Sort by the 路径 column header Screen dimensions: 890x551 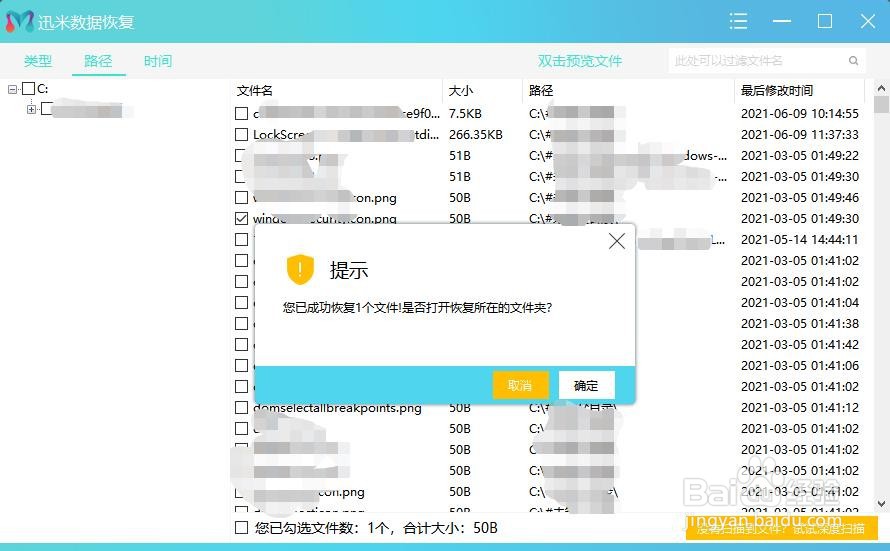pyautogui.click(x=541, y=91)
